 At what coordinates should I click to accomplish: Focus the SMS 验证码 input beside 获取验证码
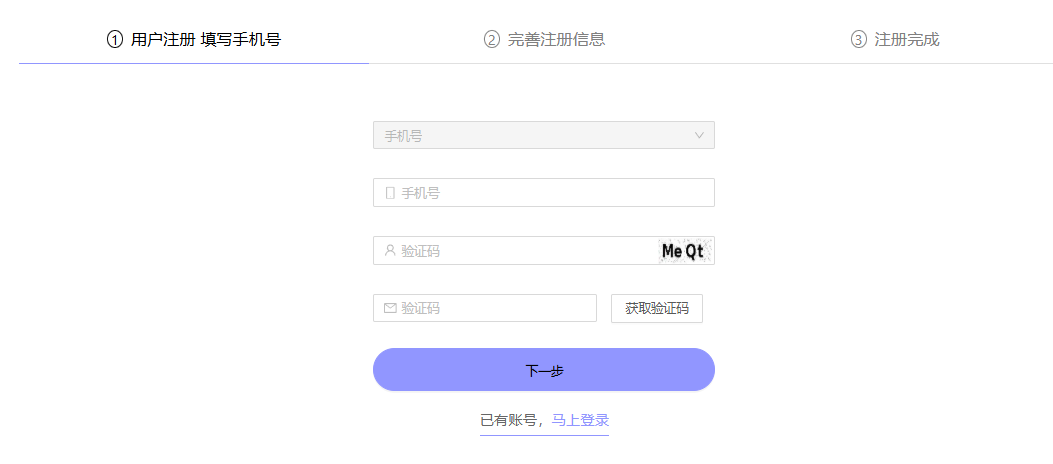tap(485, 308)
